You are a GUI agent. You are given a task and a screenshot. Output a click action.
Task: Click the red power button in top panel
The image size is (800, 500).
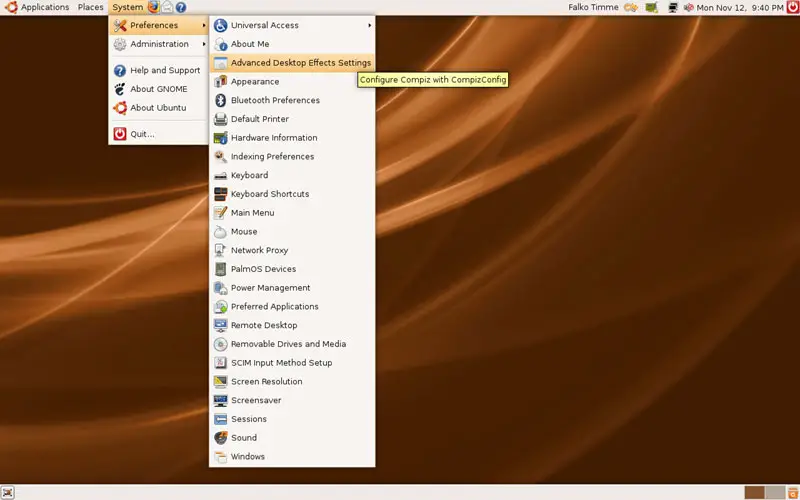pos(792,7)
